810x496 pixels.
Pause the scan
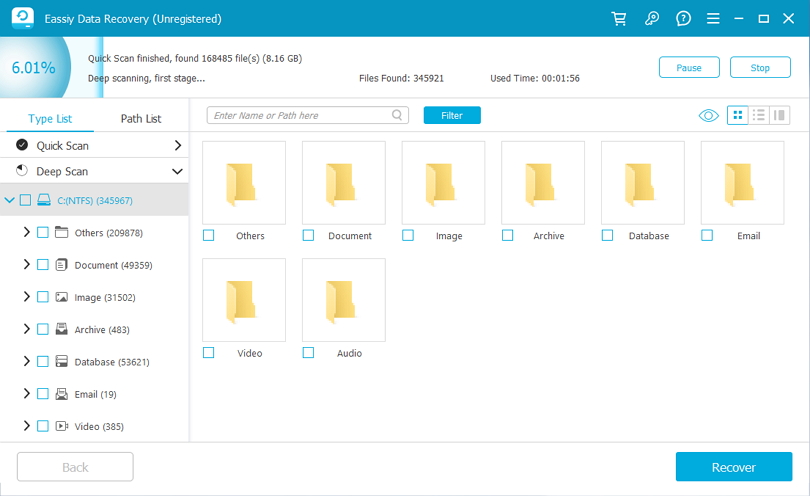pos(689,68)
